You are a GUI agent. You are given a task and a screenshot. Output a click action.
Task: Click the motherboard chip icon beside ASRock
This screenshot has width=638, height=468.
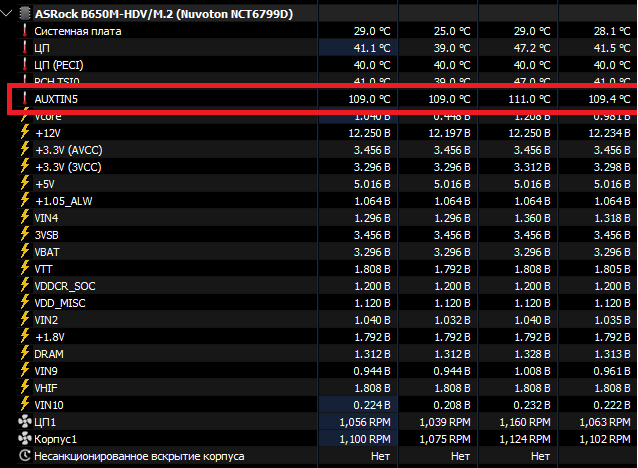pos(25,13)
